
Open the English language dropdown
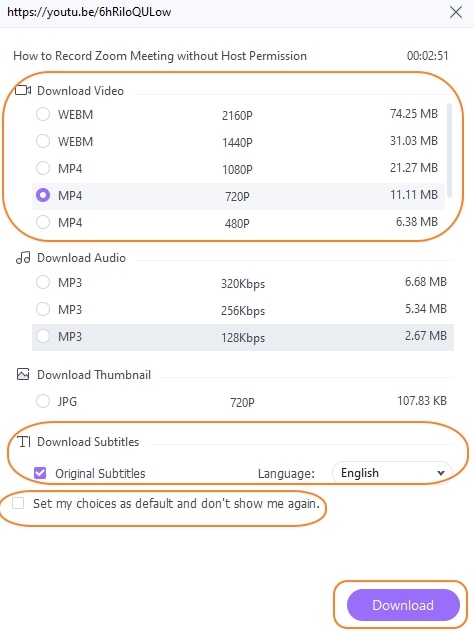click(392, 473)
